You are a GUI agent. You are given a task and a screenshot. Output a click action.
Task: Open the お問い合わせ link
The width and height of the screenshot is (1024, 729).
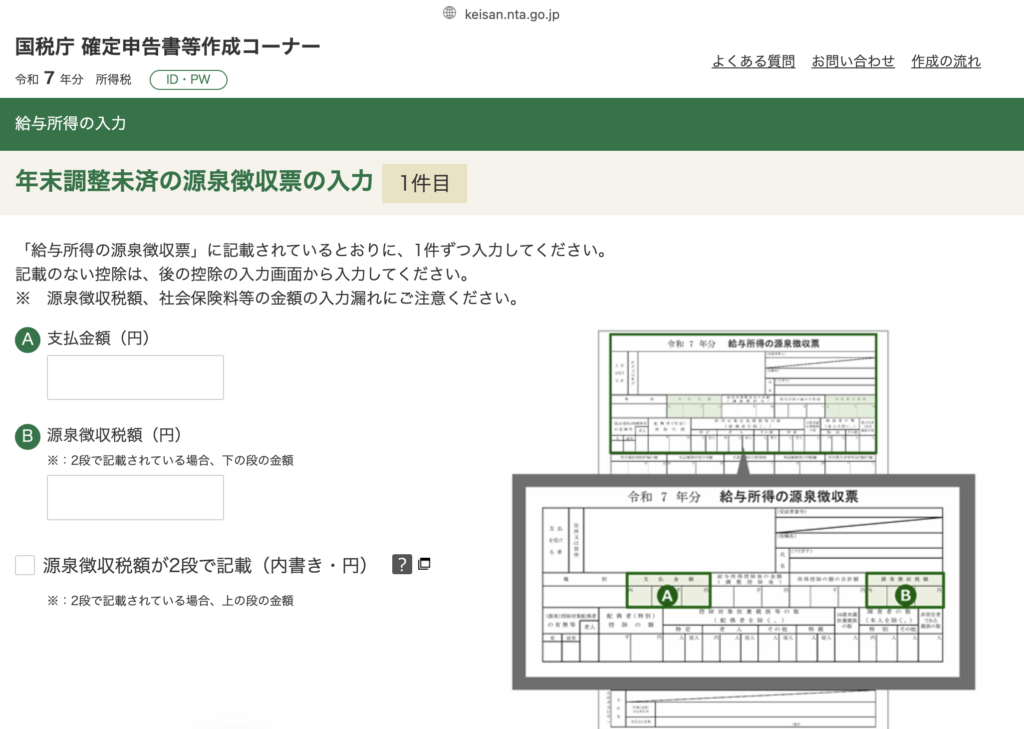853,61
